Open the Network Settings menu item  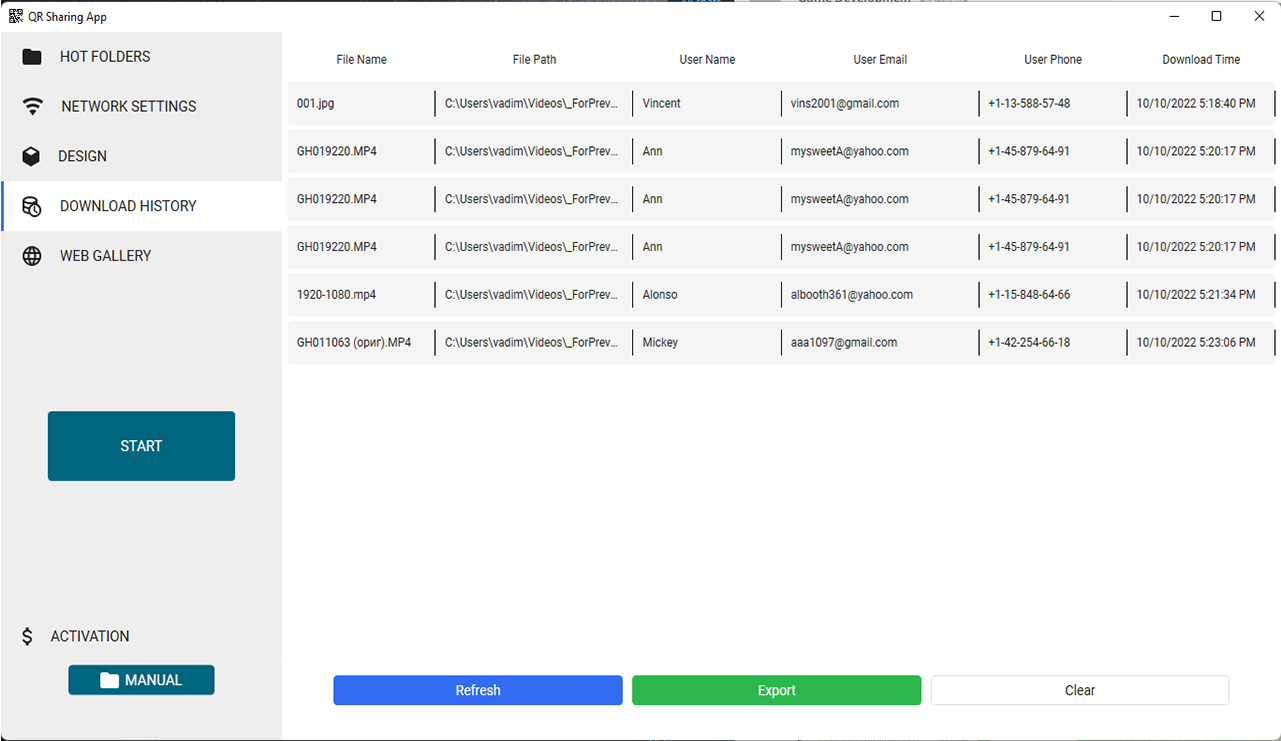pyautogui.click(x=128, y=106)
